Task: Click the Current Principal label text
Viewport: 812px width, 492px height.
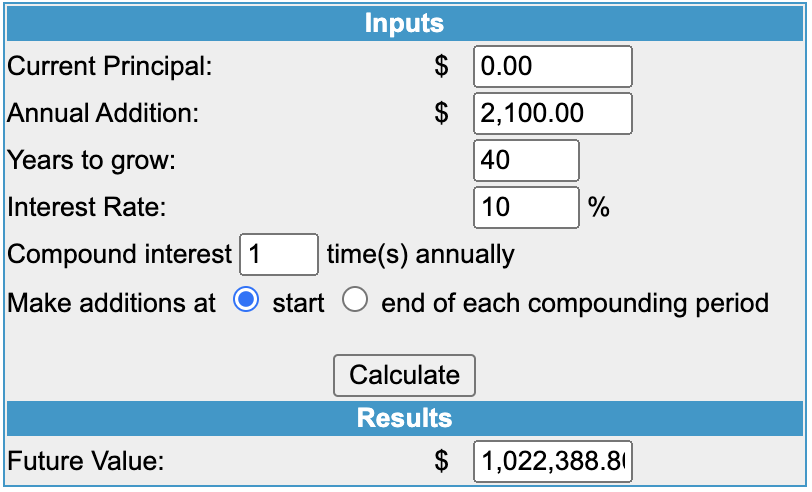Action: coord(110,66)
